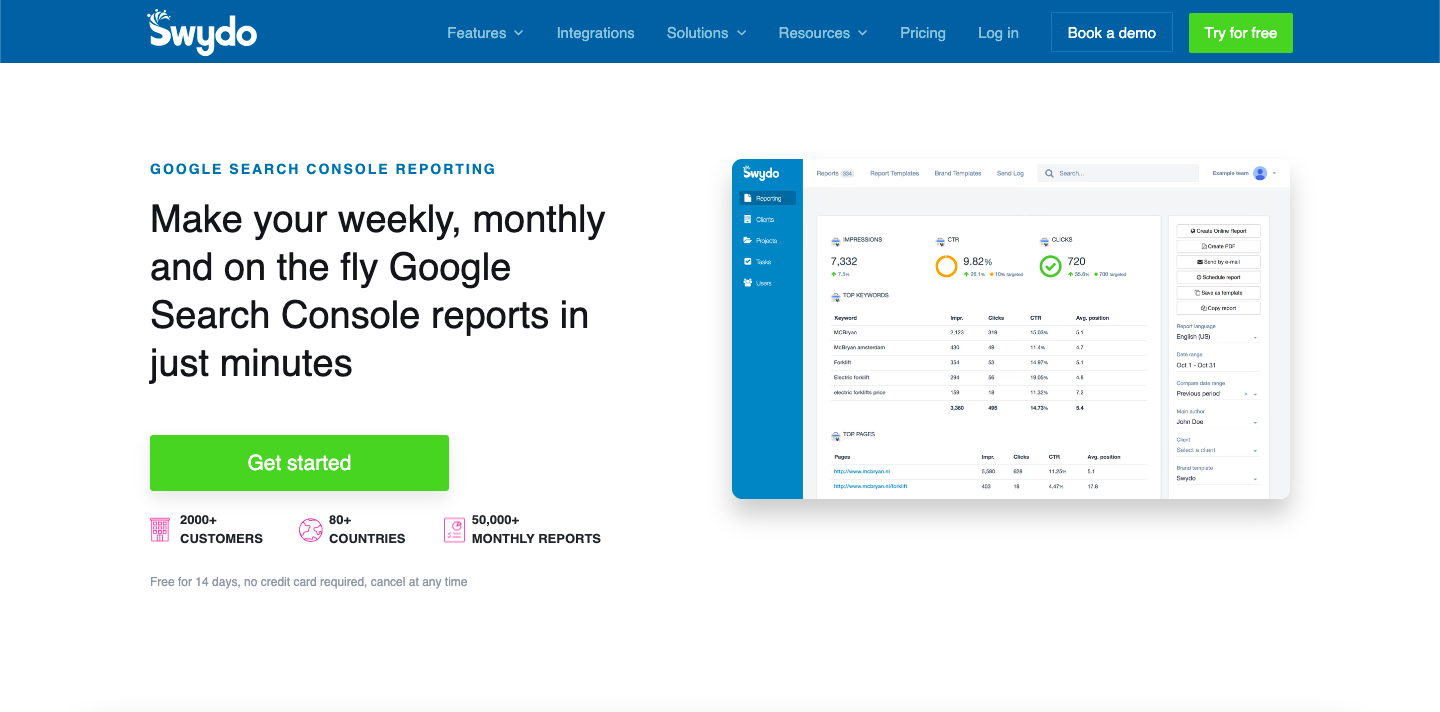Click the Swydo logo in header
1440x712 pixels.
tap(202, 32)
